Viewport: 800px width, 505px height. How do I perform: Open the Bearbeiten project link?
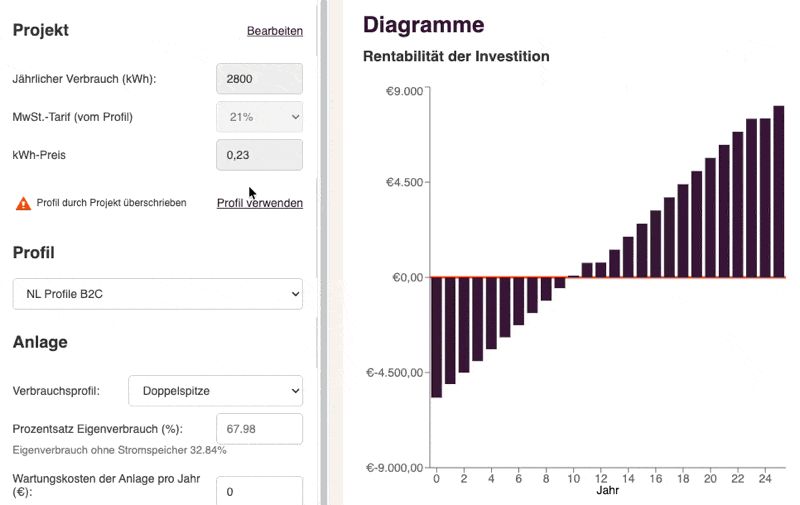pyautogui.click(x=275, y=31)
